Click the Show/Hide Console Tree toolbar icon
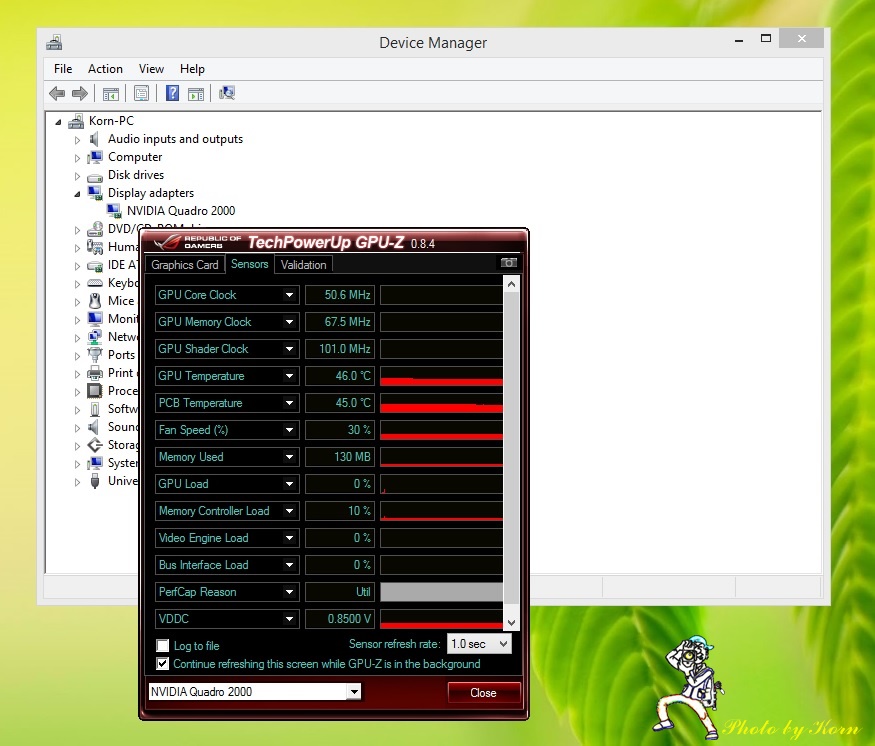The height and width of the screenshot is (746, 875). tap(110, 94)
